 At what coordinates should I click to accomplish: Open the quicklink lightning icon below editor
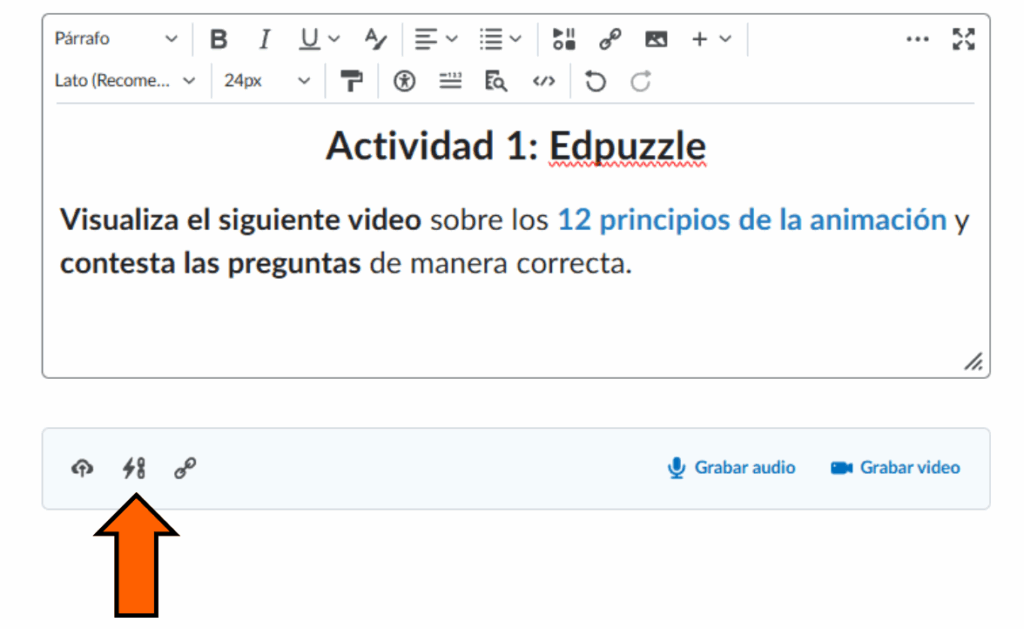coord(133,467)
